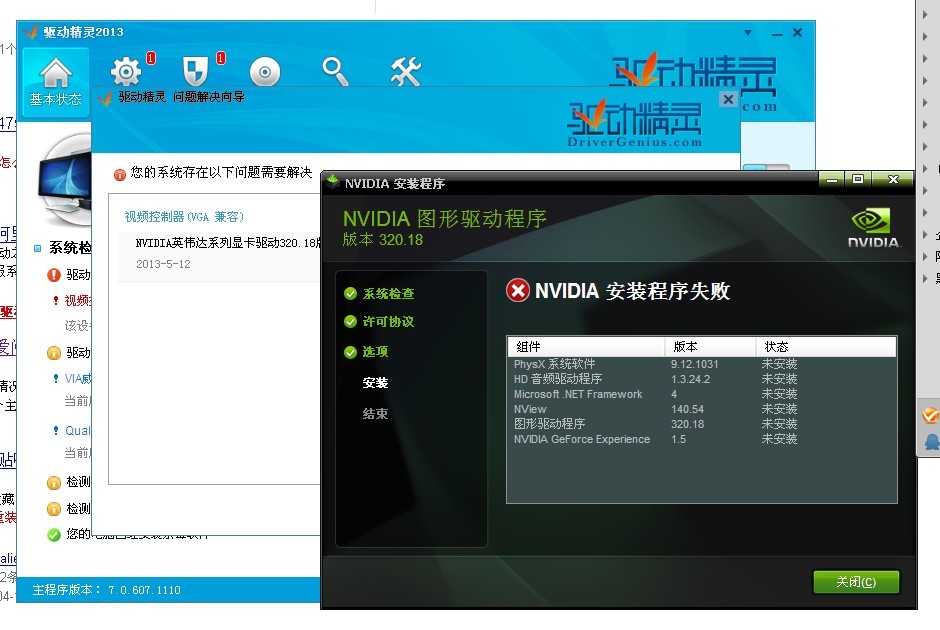The width and height of the screenshot is (940, 630).
Task: Close the 问题解决向导 dialog
Action: pos(728,99)
